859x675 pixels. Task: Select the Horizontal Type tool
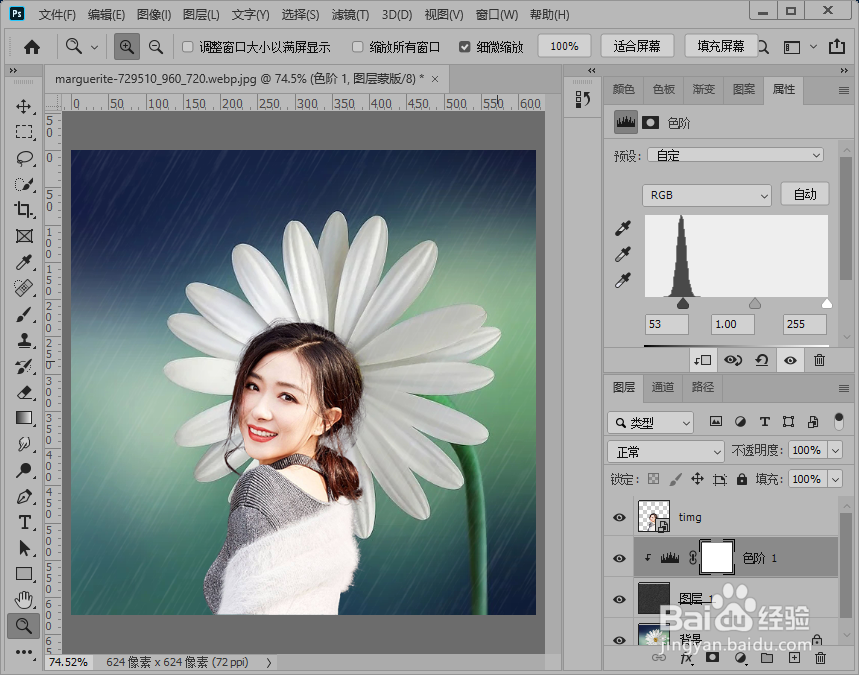point(23,524)
